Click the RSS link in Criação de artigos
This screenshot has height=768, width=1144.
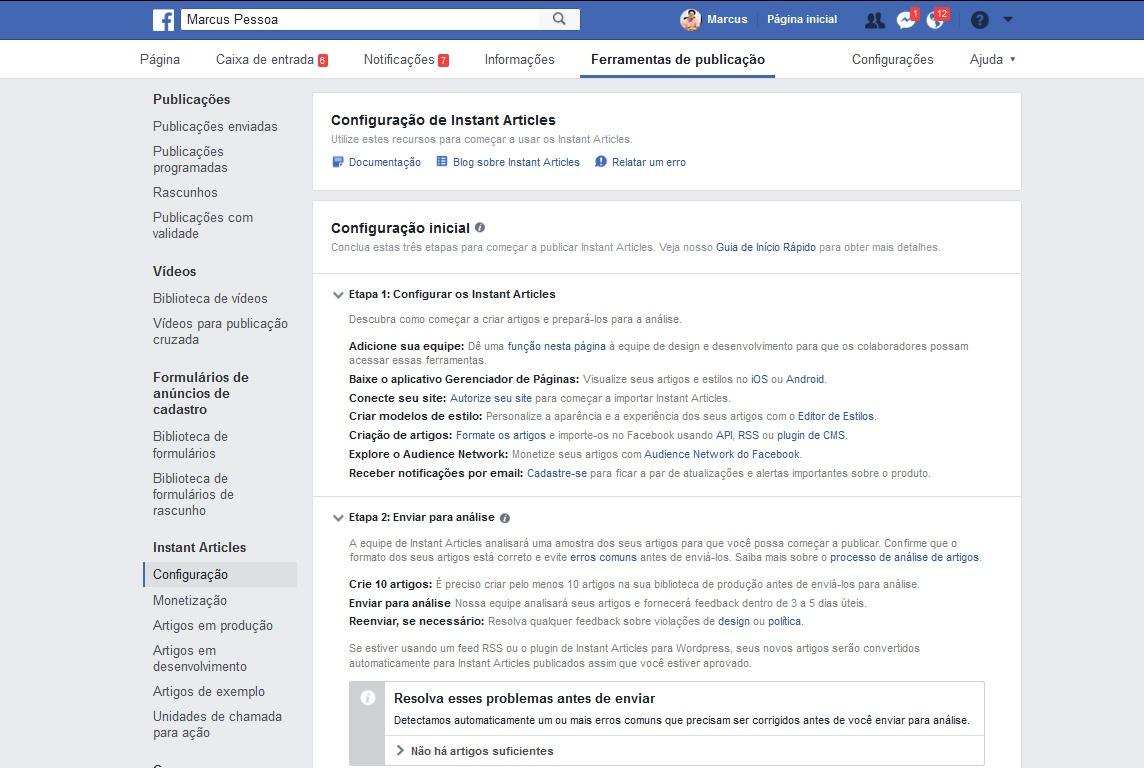point(749,435)
